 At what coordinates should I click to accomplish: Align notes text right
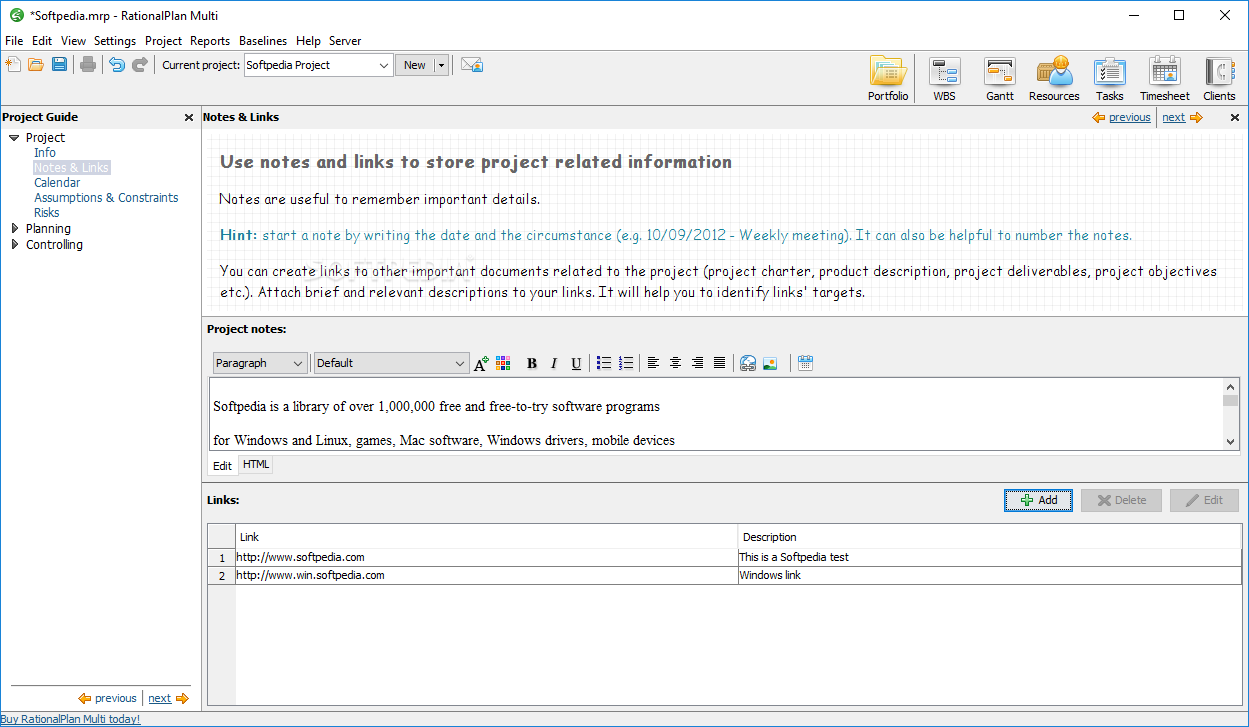coord(697,363)
